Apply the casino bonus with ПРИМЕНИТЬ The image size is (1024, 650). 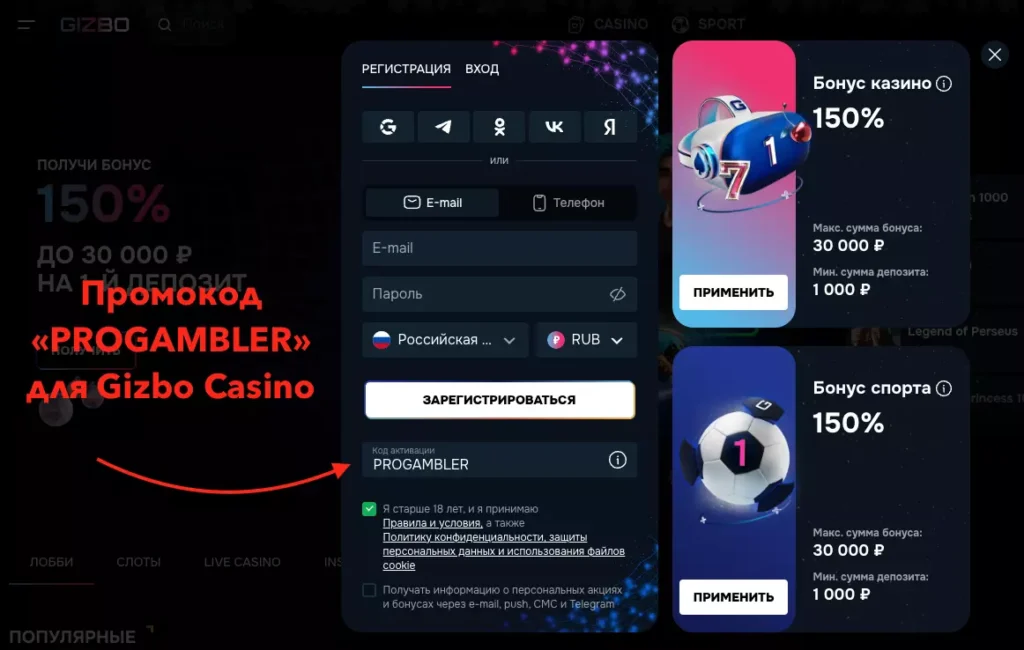(733, 292)
